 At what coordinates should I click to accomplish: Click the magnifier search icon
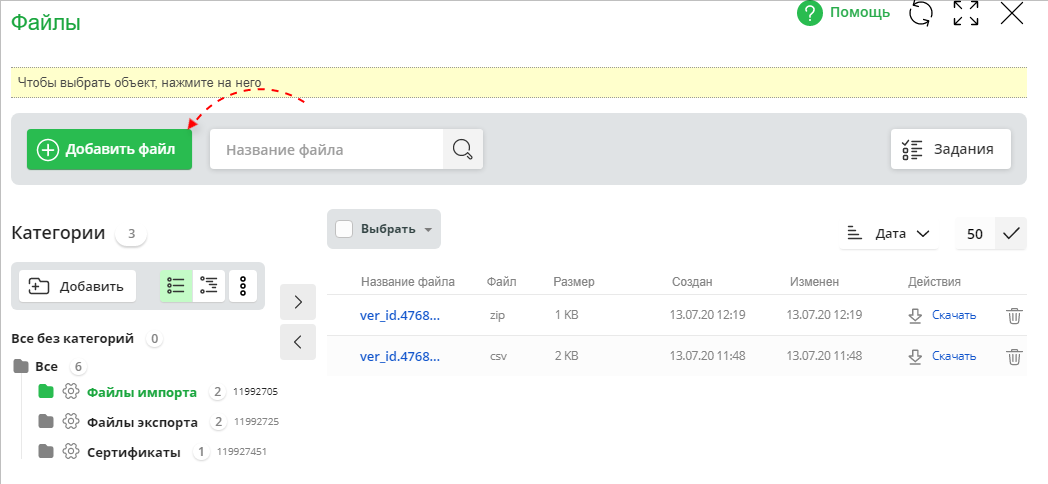pos(462,149)
